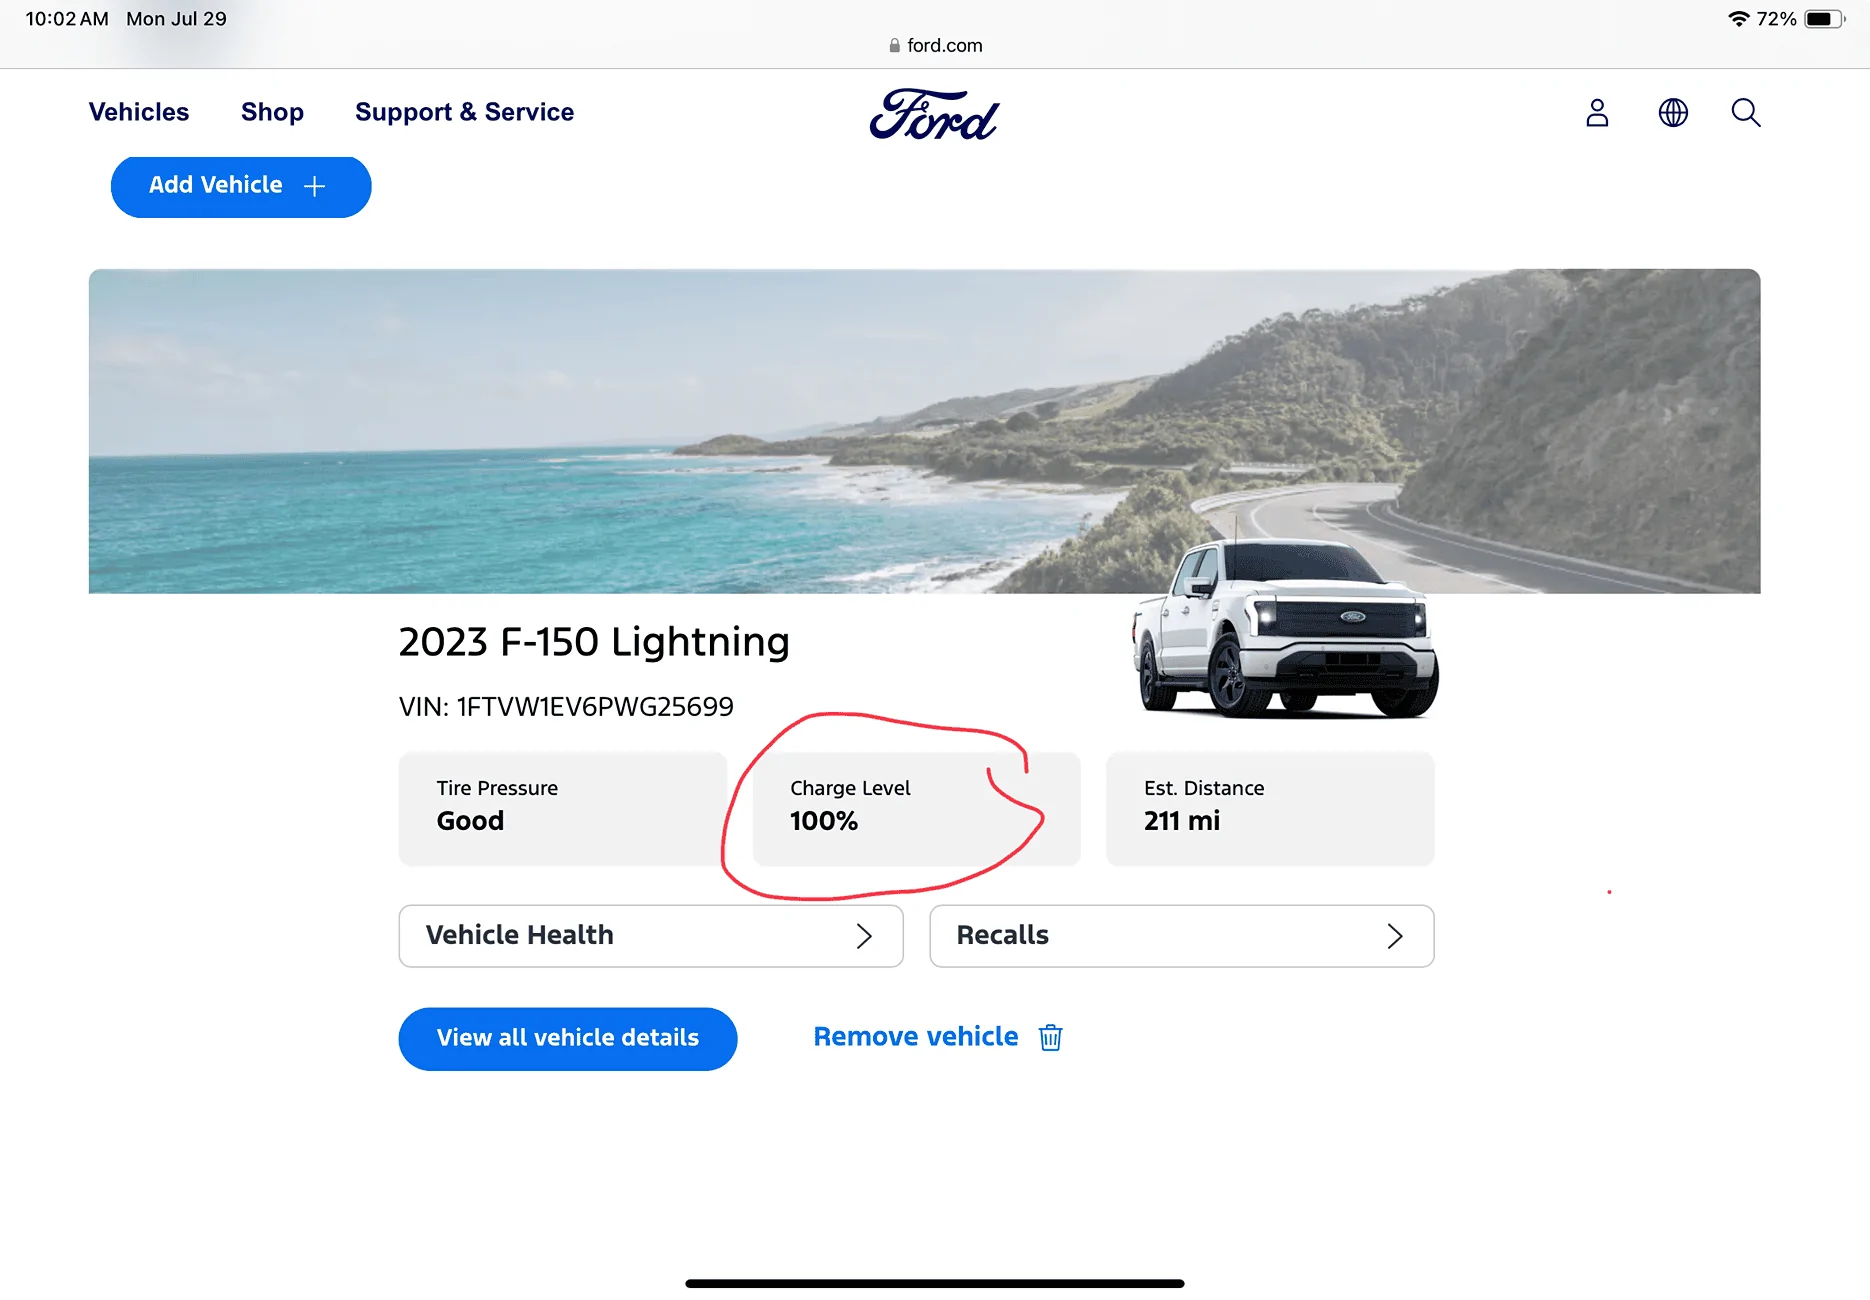Expand the Recalls chevron arrow
The width and height of the screenshot is (1870, 1300).
[1395, 936]
